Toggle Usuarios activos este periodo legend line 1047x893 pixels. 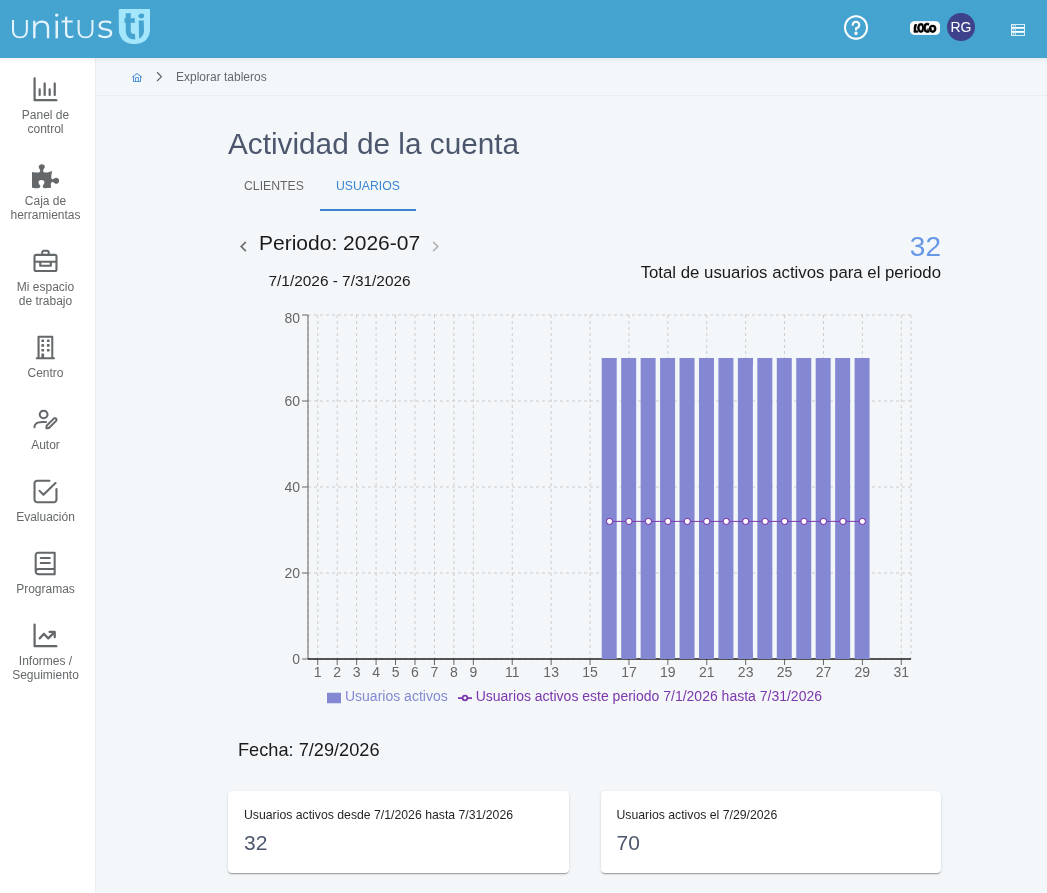coord(640,697)
